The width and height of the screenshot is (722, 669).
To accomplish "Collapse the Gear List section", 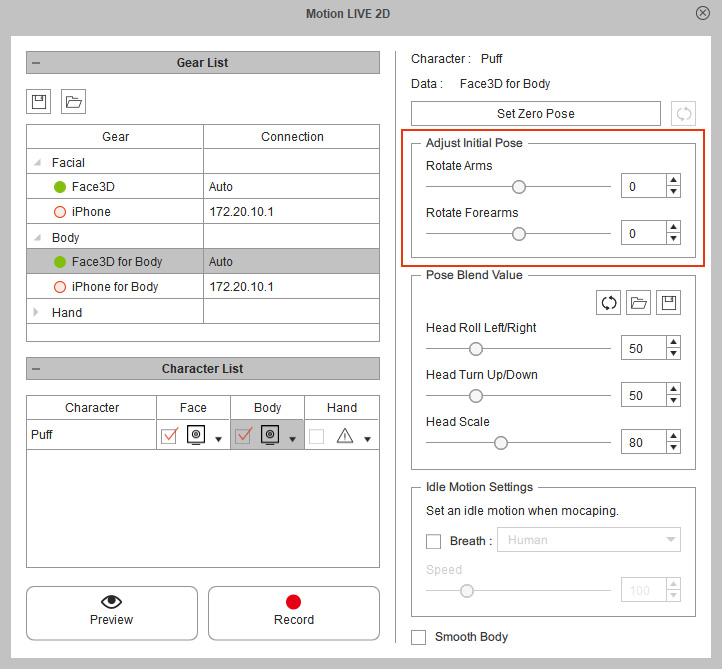I will click(x=37, y=63).
